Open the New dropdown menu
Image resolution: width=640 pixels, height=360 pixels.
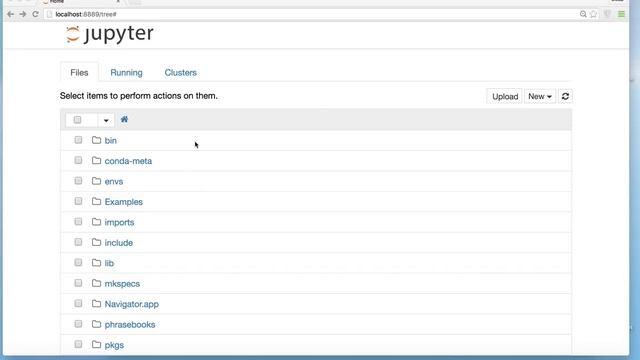540,96
